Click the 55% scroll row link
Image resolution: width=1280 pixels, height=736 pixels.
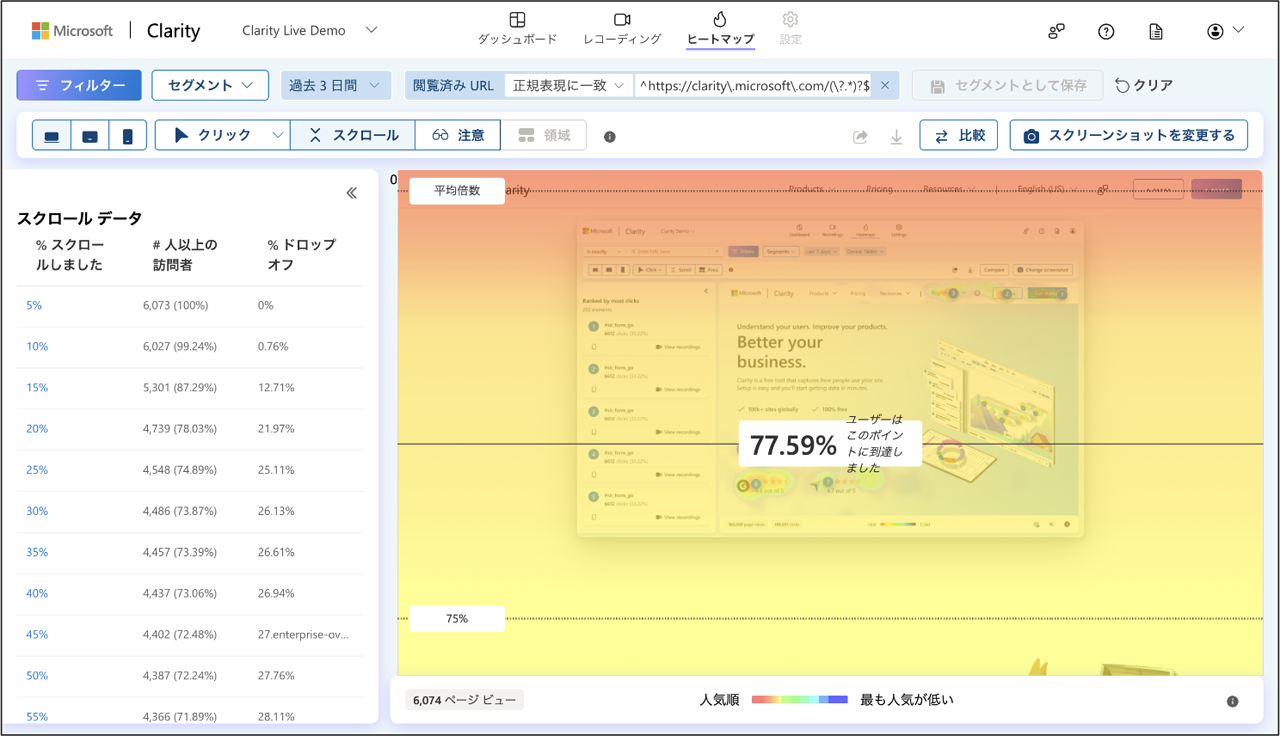coord(37,716)
